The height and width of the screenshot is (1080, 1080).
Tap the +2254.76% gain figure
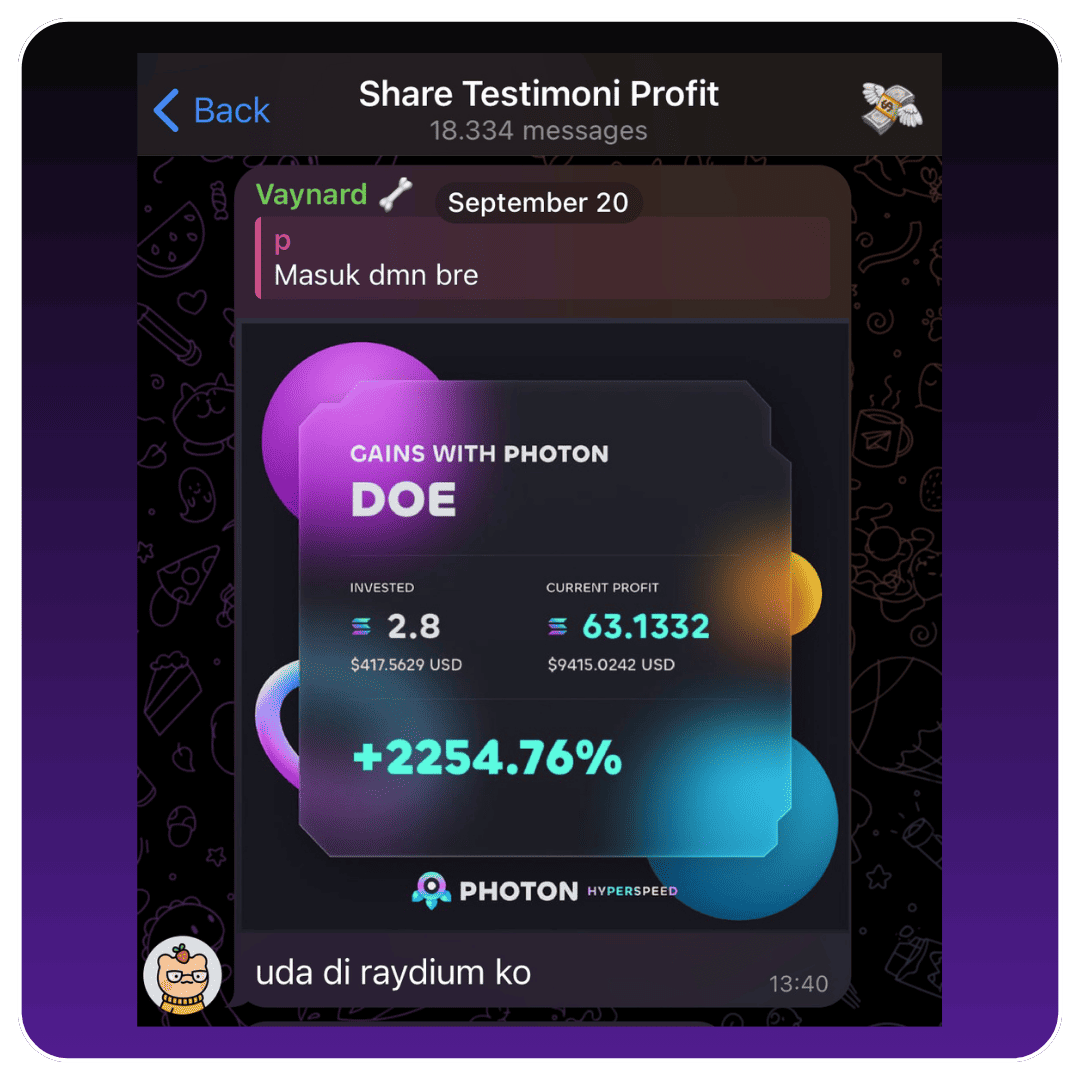487,758
